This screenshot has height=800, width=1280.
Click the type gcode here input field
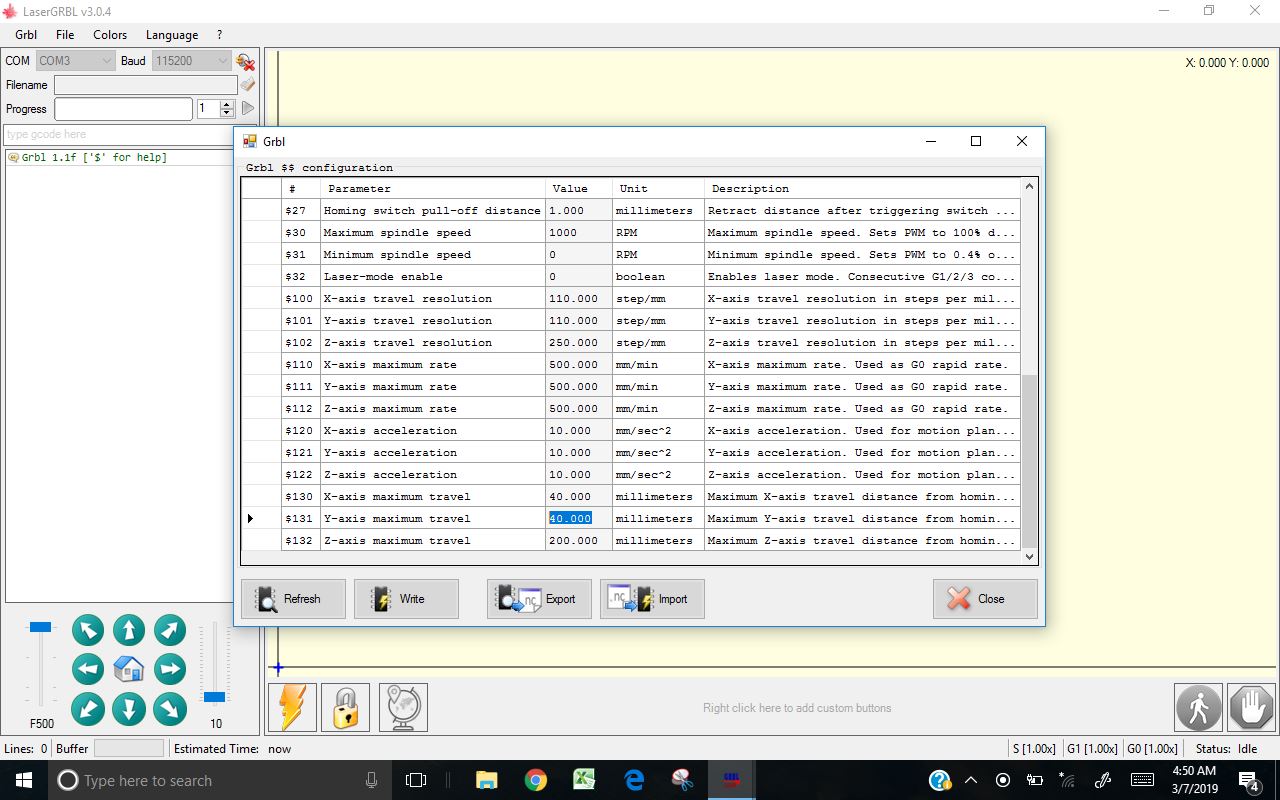131,134
